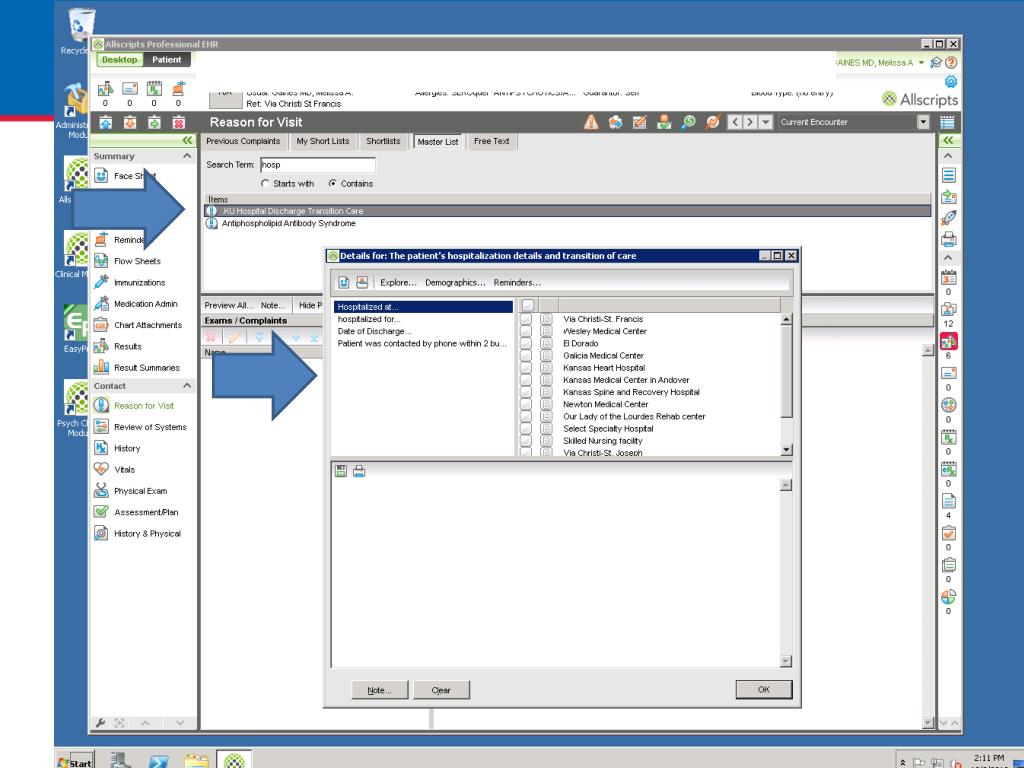Click the green dollar search icon
This screenshot has height=768, width=1024.
[688, 122]
